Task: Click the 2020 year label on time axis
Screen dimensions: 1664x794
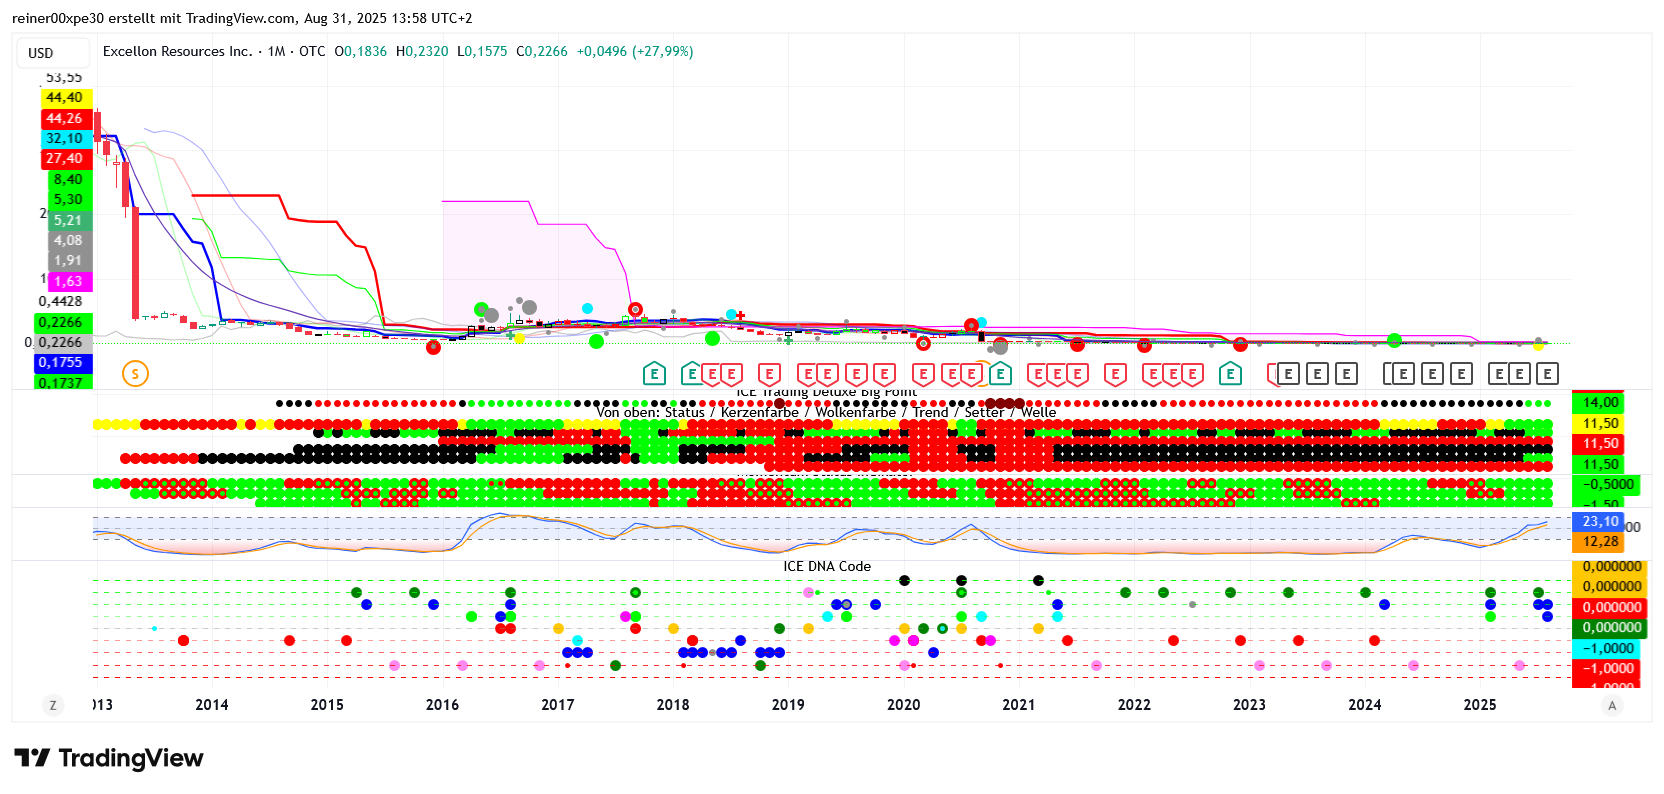Action: 903,705
